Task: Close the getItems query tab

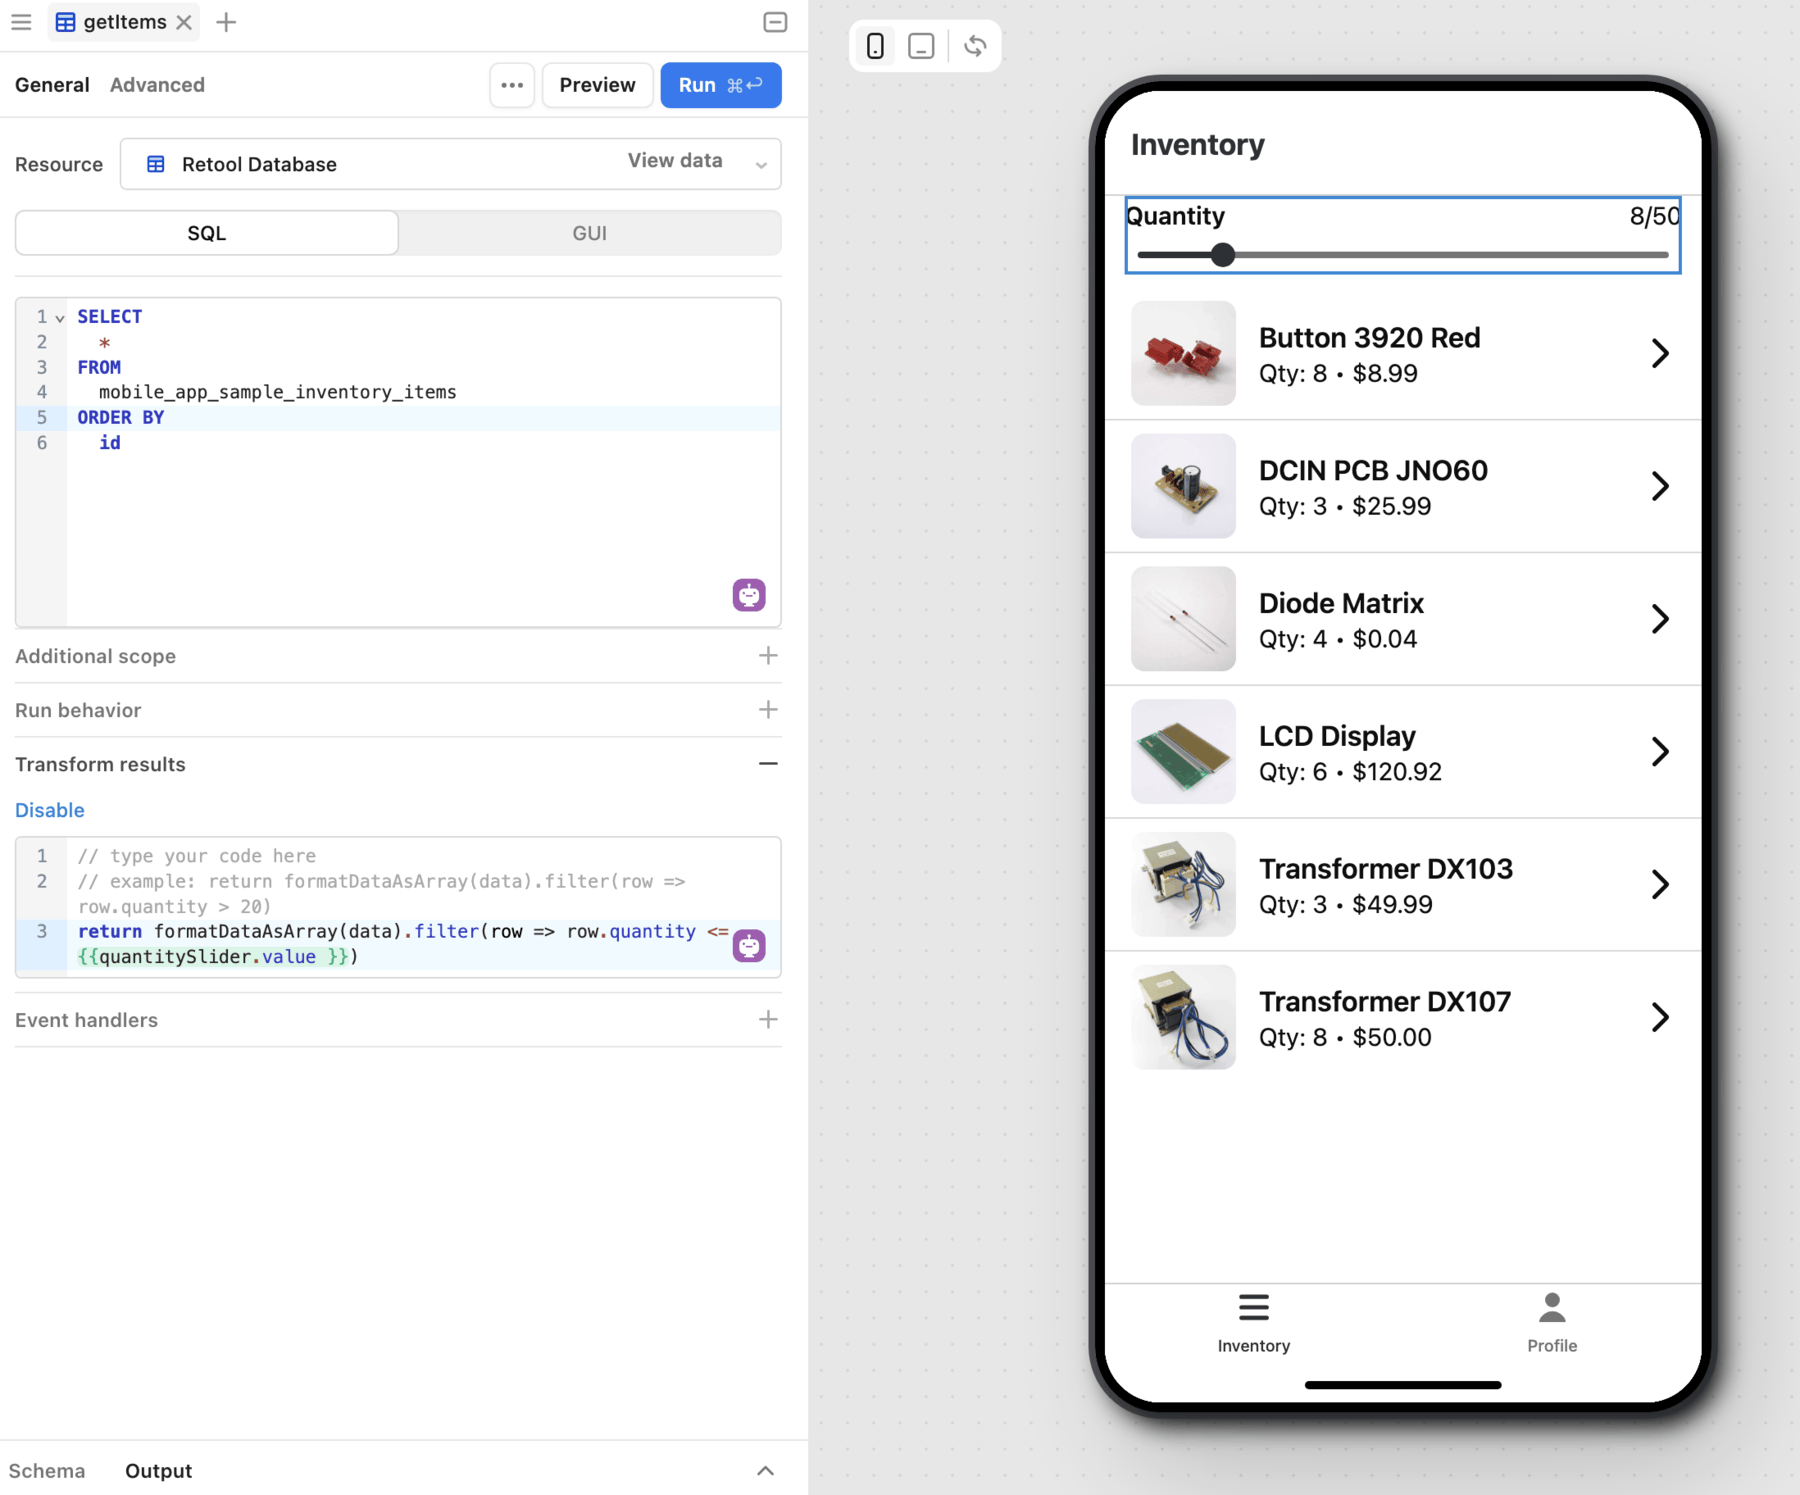Action: (x=184, y=22)
